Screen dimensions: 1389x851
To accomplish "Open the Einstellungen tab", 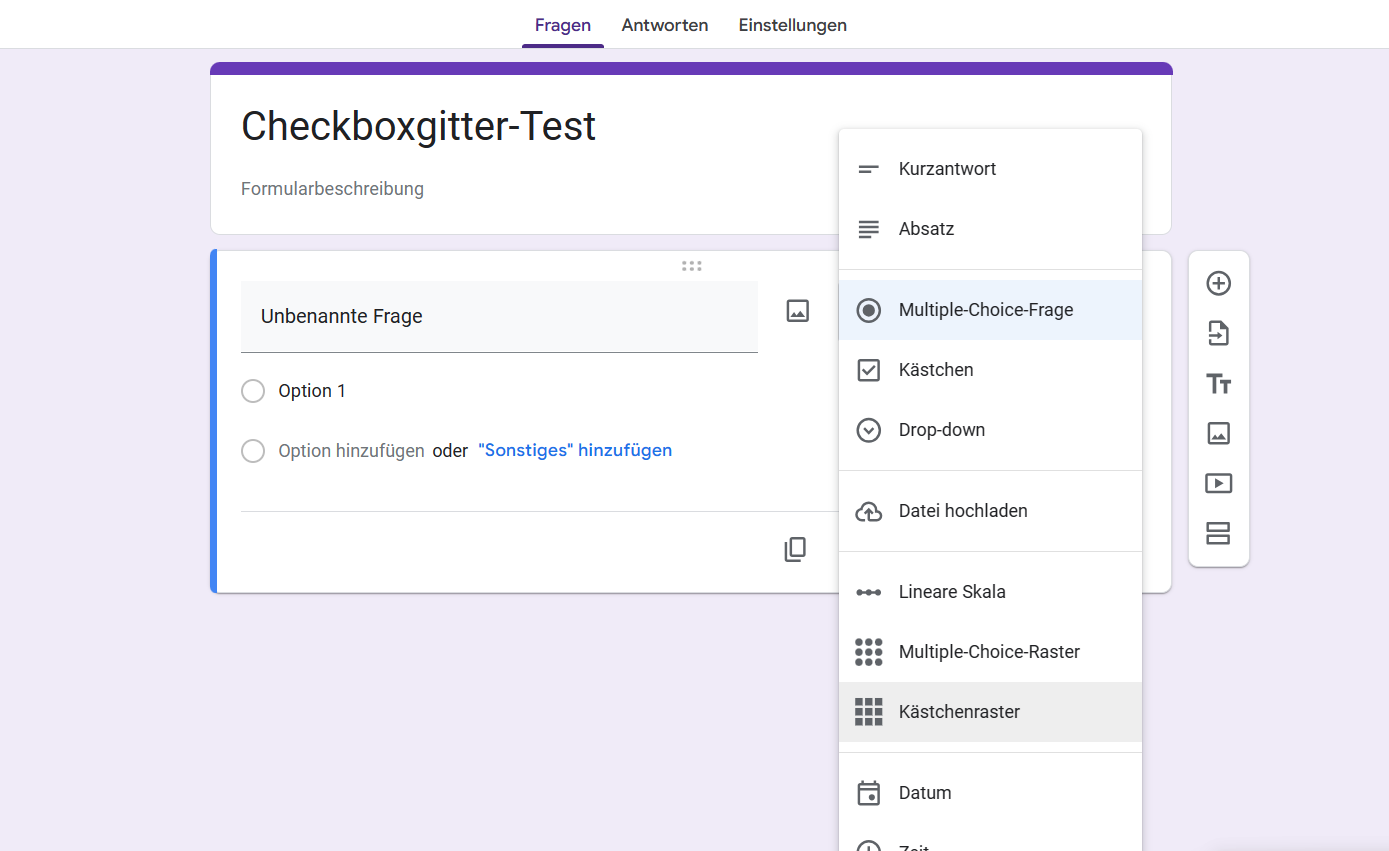I will pyautogui.click(x=792, y=25).
